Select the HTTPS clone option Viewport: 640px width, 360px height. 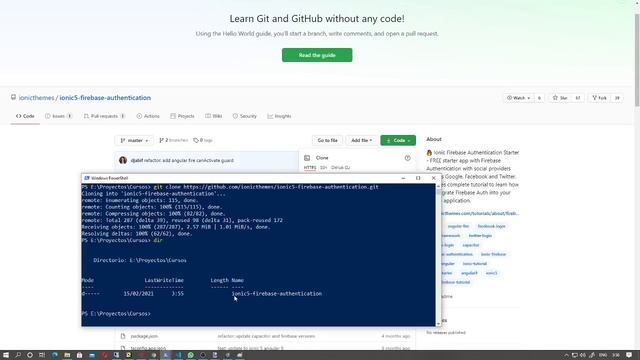(310, 167)
